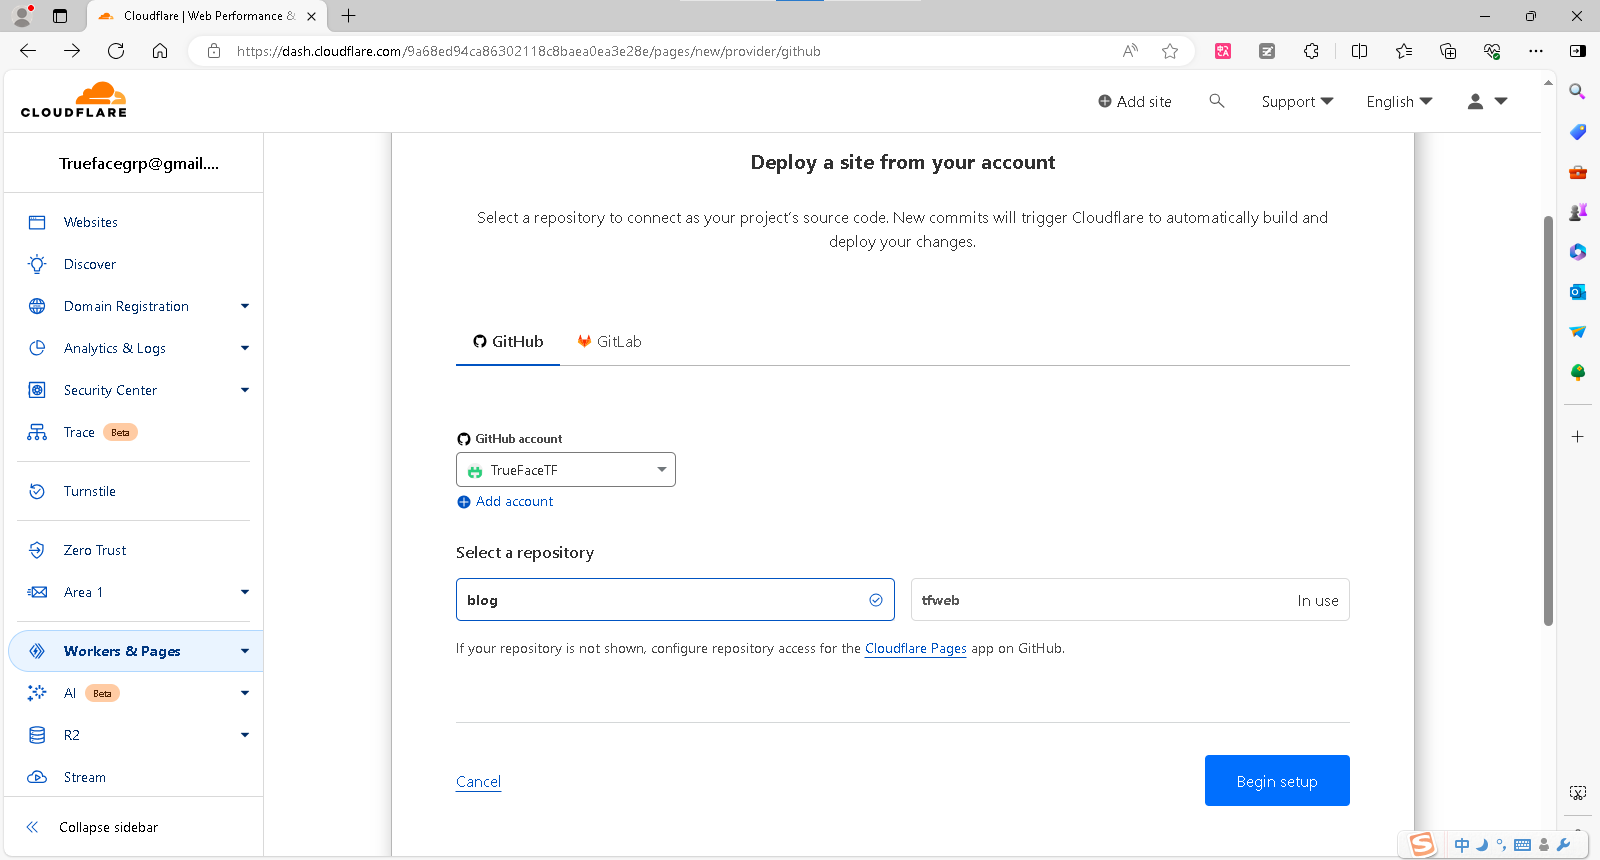
Task: Select the tfweb repository option
Action: pos(1129,600)
